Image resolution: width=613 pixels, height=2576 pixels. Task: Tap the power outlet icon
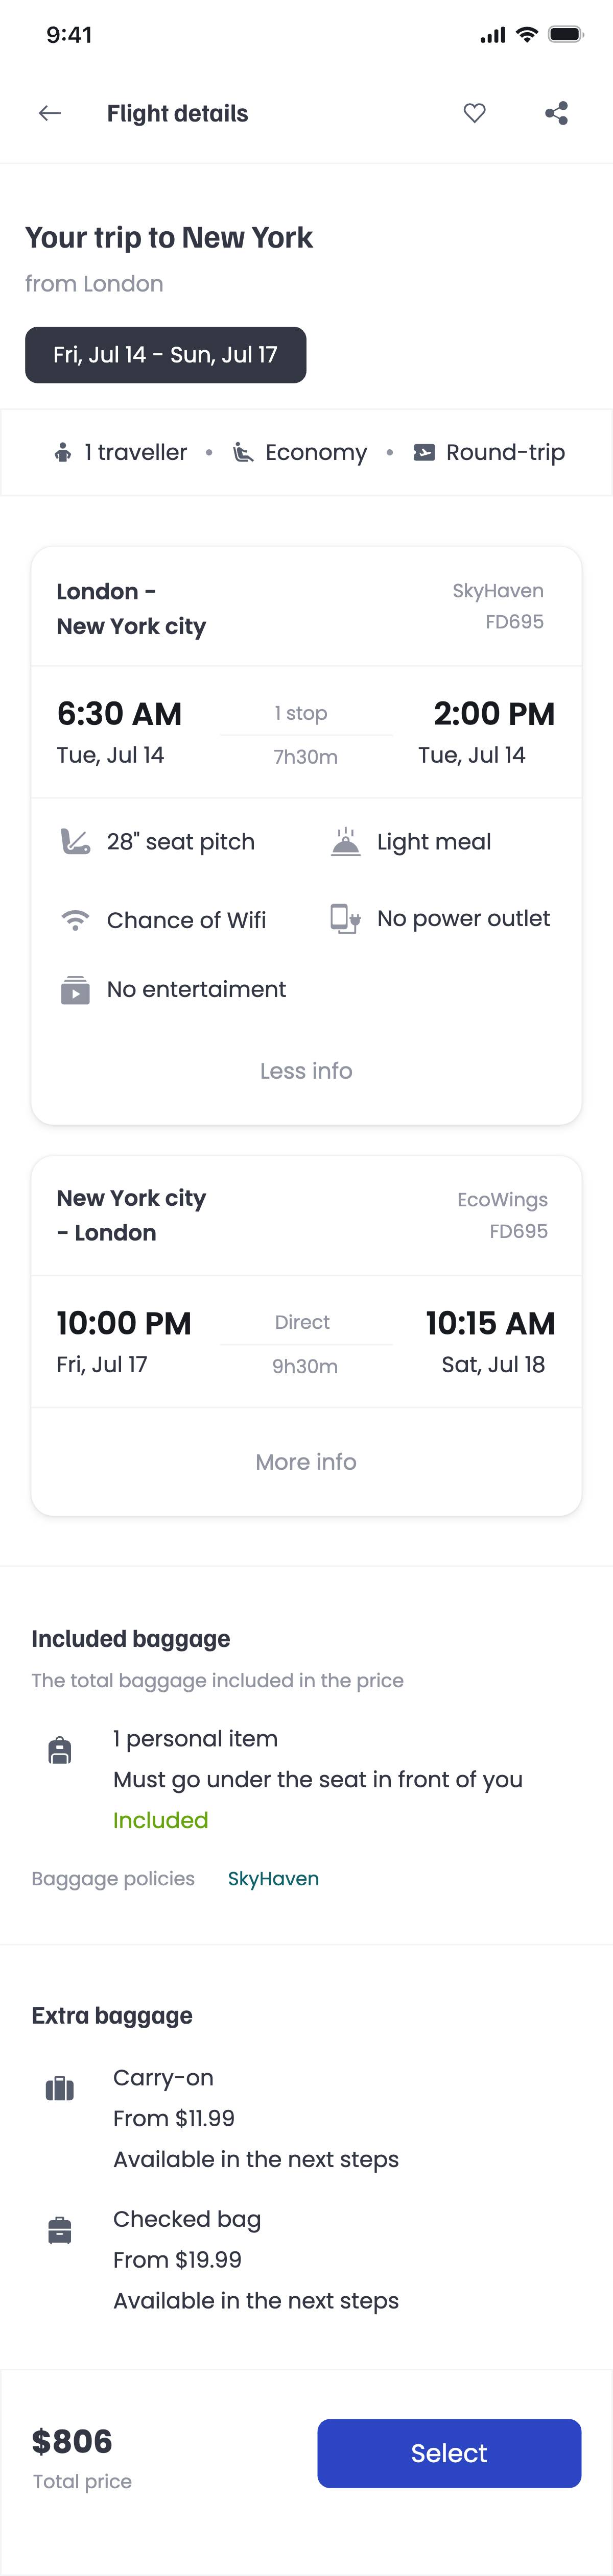345,919
